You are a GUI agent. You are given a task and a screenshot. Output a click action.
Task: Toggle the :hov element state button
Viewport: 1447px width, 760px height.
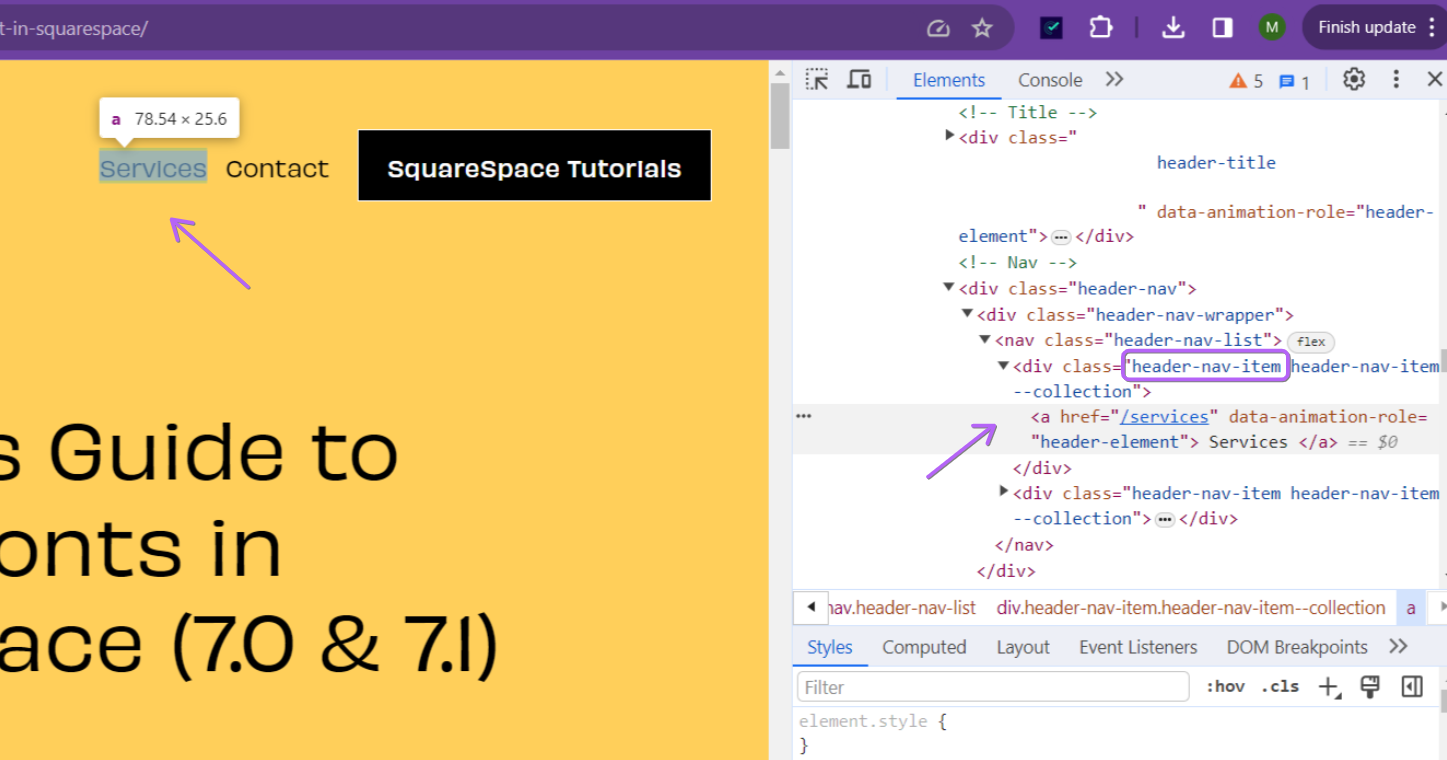1225,687
